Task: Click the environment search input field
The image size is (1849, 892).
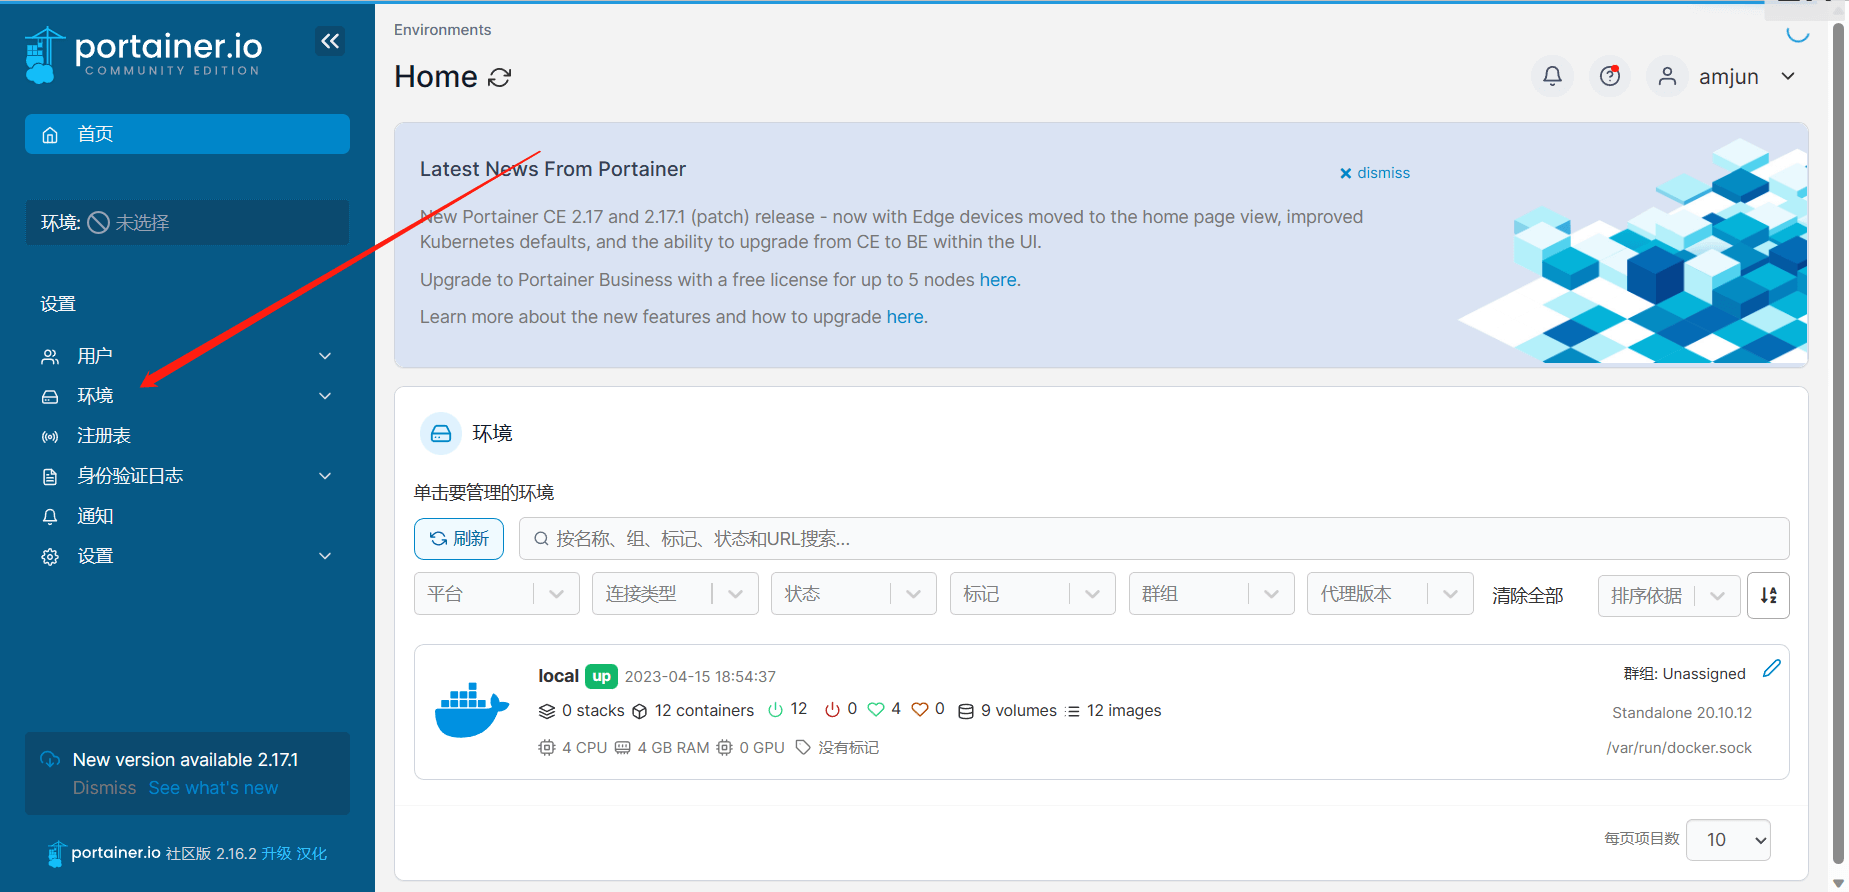Action: pos(1154,539)
